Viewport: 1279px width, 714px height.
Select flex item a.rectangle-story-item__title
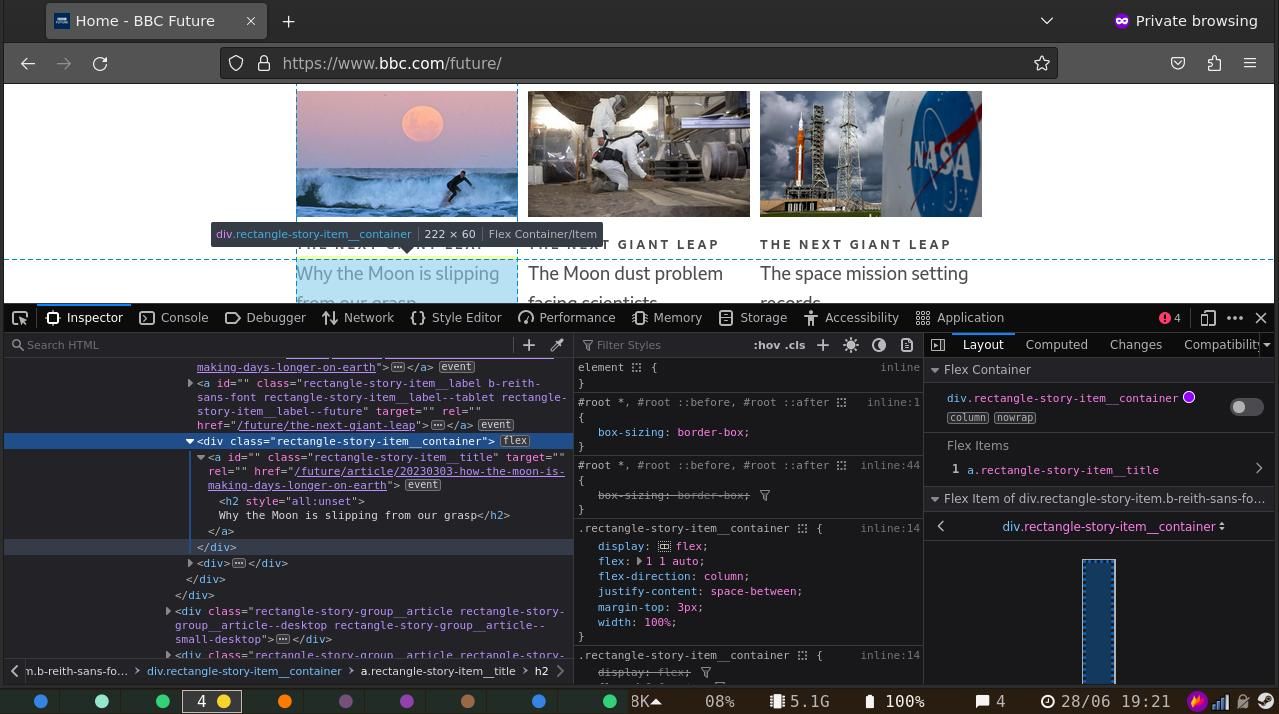click(1062, 470)
